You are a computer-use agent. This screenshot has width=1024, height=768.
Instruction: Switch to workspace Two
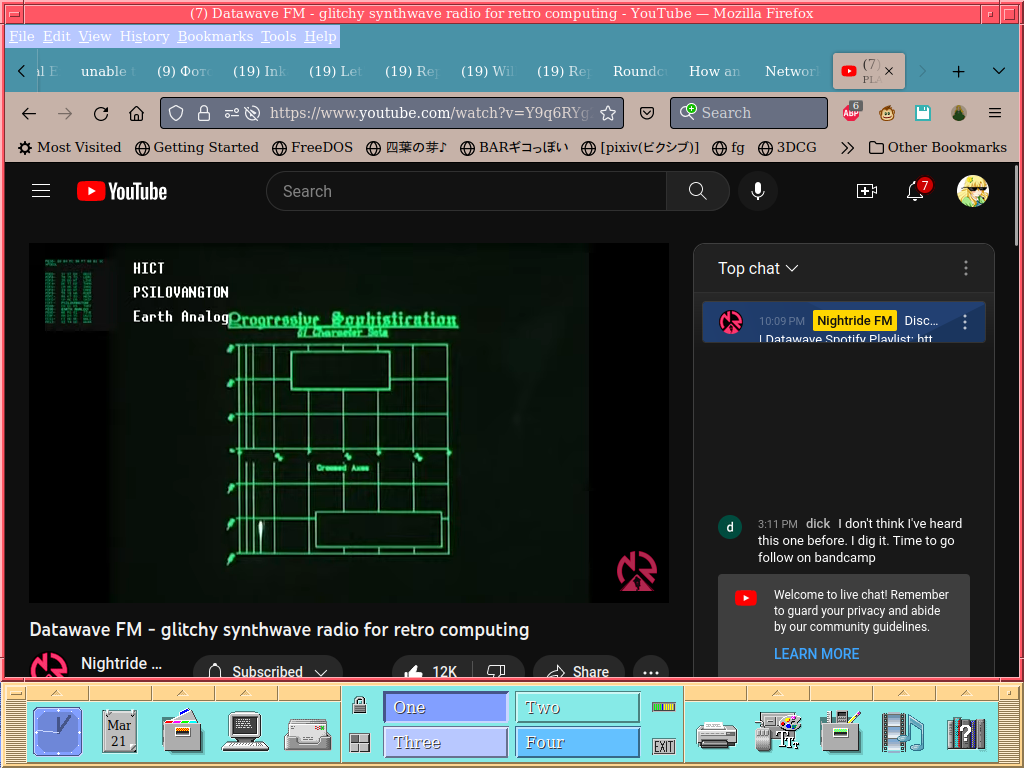577,707
